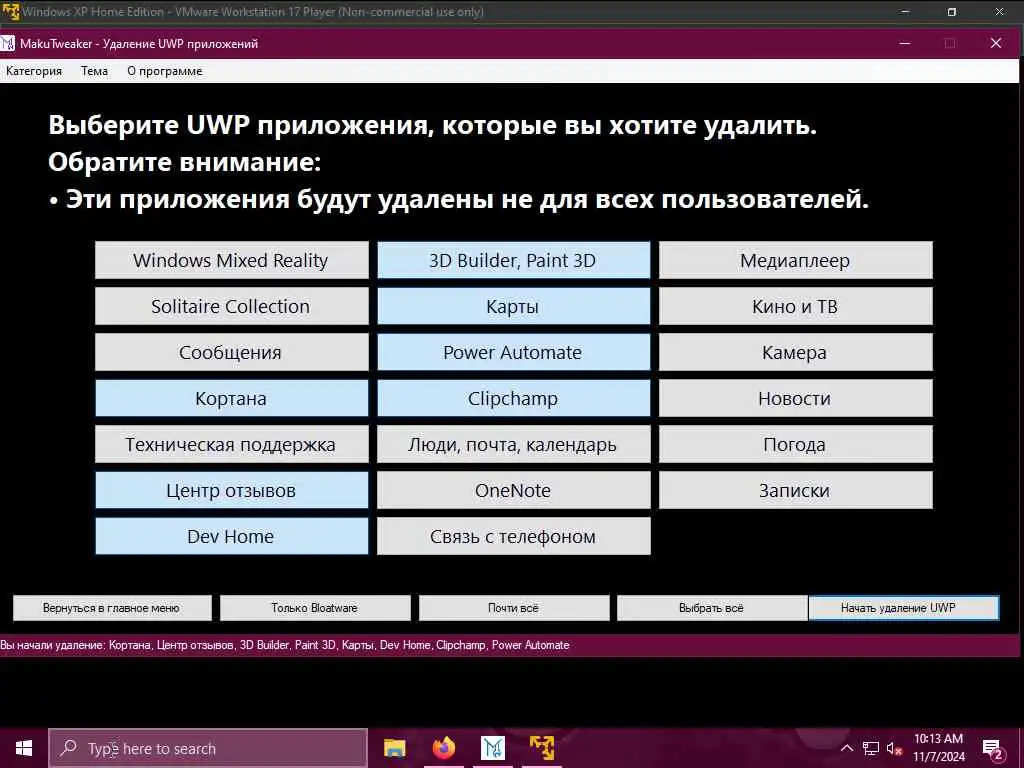Click the Почти всё preset button

(514, 608)
